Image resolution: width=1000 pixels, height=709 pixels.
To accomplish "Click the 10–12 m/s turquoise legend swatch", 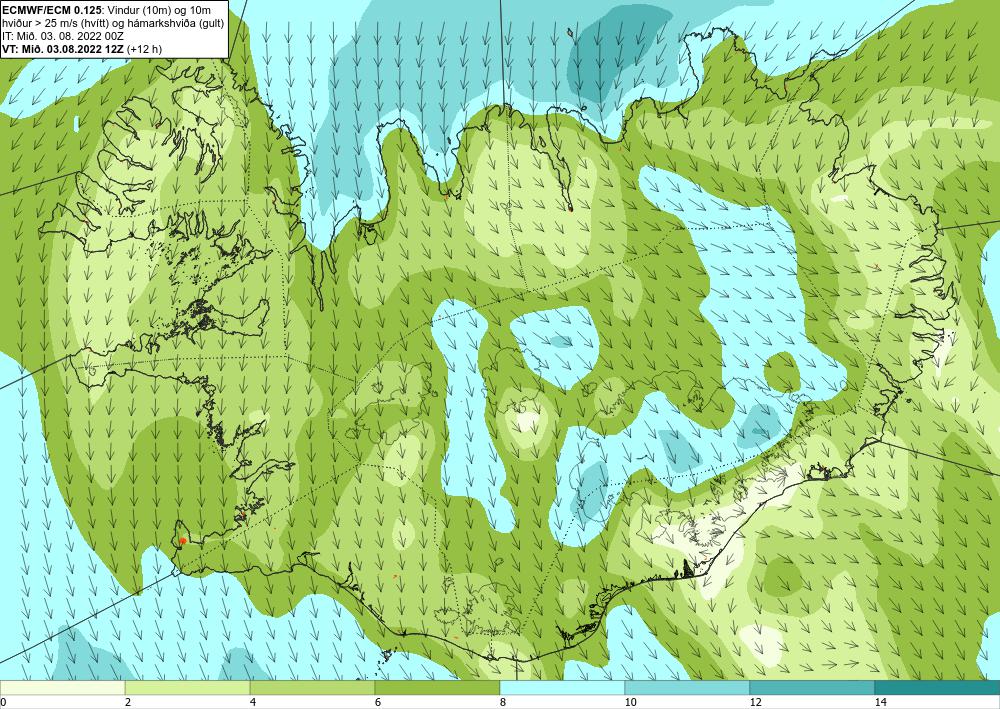I will pyautogui.click(x=688, y=687).
